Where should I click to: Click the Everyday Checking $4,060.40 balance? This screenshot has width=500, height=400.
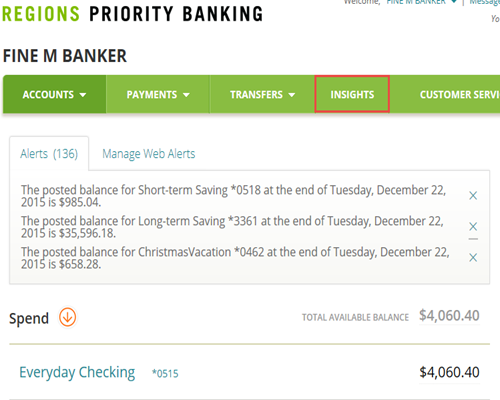tap(449, 372)
